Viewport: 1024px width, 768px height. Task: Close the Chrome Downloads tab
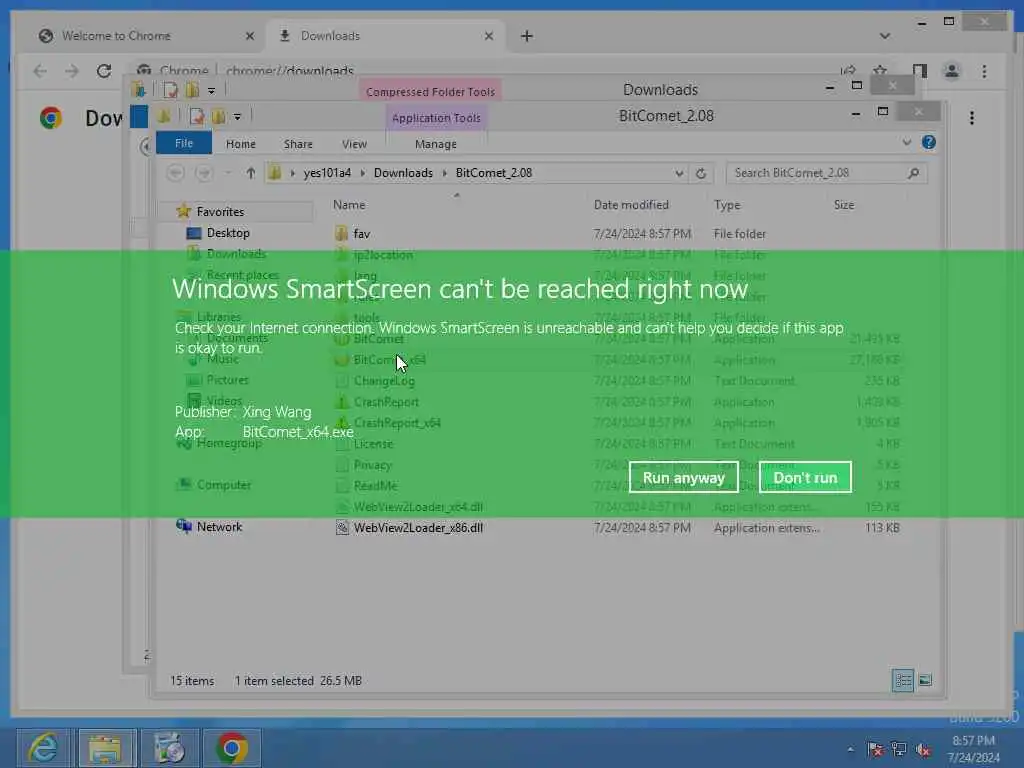coord(488,37)
